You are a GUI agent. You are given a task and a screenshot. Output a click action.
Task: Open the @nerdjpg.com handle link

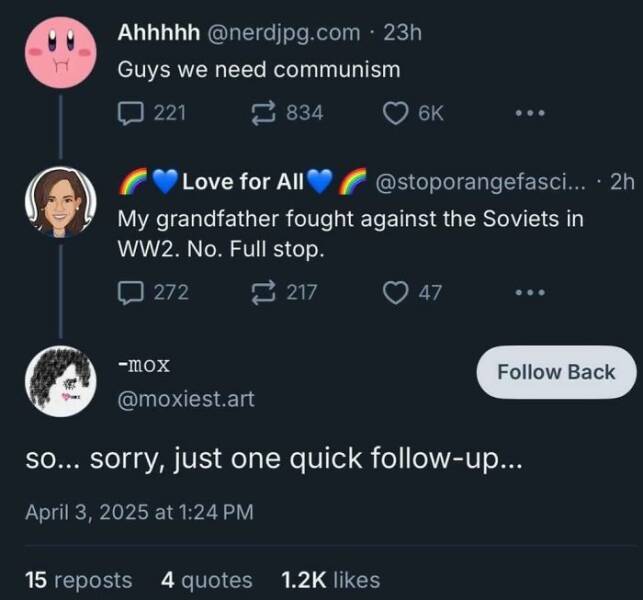pyautogui.click(x=282, y=33)
